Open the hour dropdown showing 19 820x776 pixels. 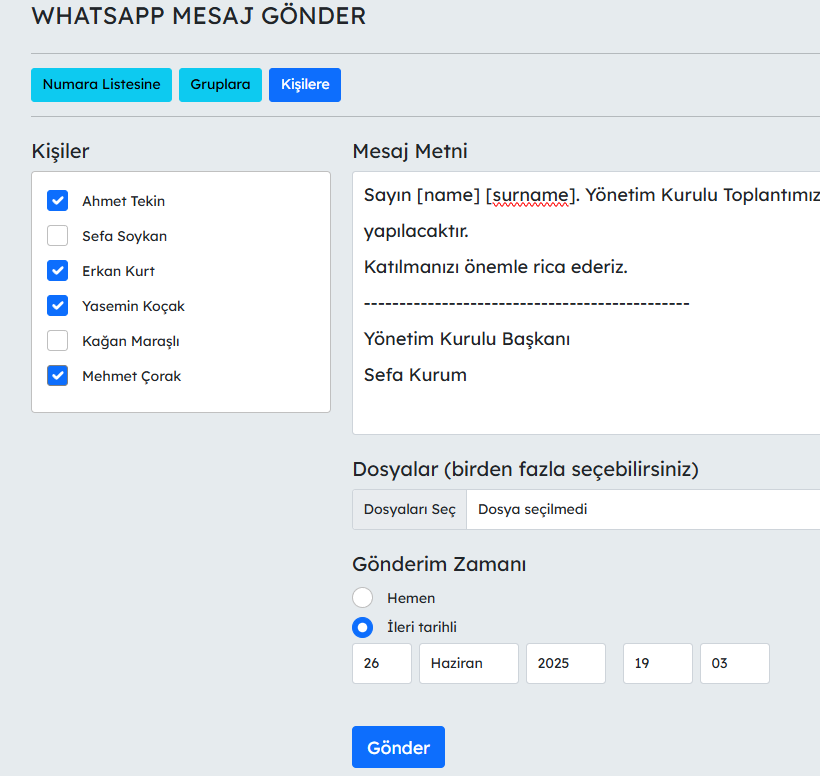click(657, 663)
